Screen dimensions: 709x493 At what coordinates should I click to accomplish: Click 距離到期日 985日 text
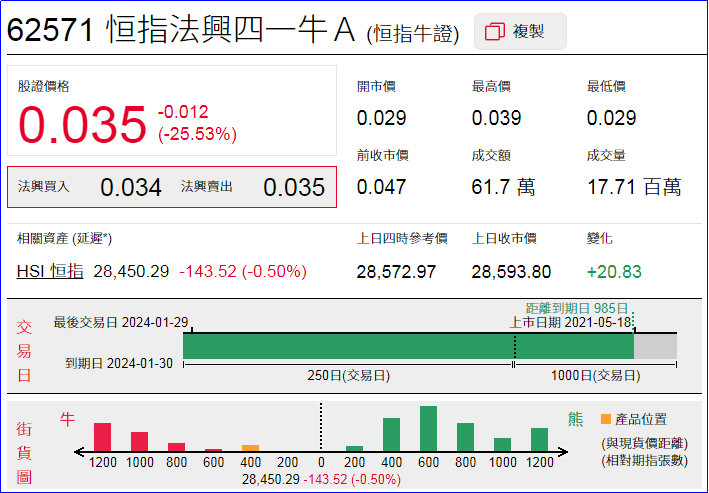[577, 308]
